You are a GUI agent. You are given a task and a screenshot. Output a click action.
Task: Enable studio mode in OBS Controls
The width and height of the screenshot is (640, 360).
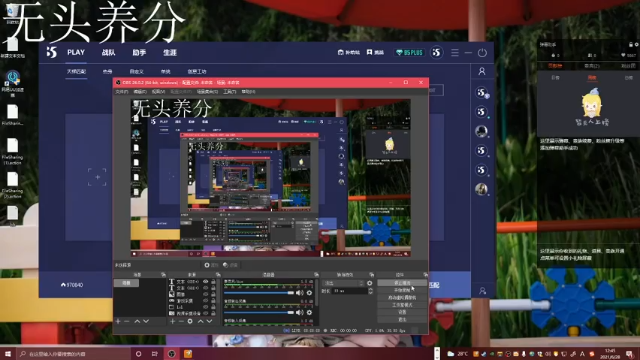point(402,305)
